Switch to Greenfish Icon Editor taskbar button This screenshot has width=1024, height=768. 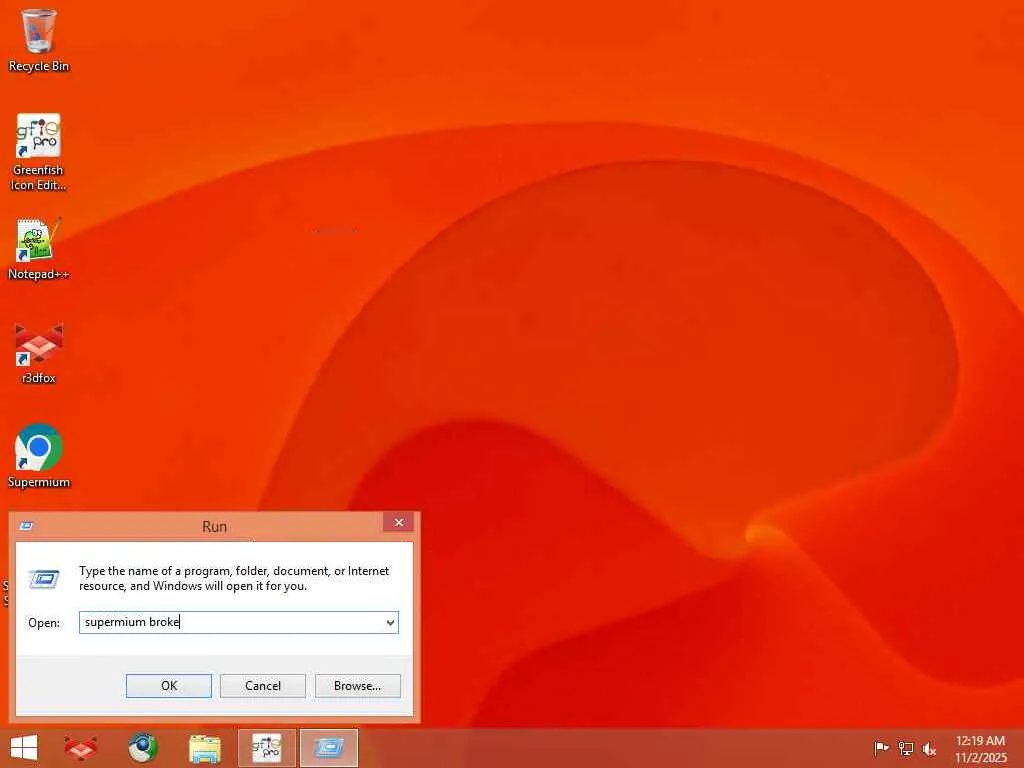(266, 748)
